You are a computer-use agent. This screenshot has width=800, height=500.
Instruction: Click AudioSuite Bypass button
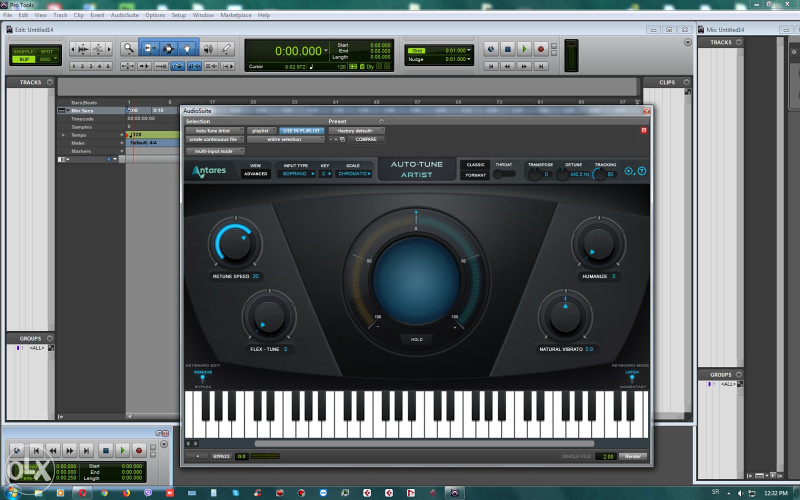tap(221, 456)
